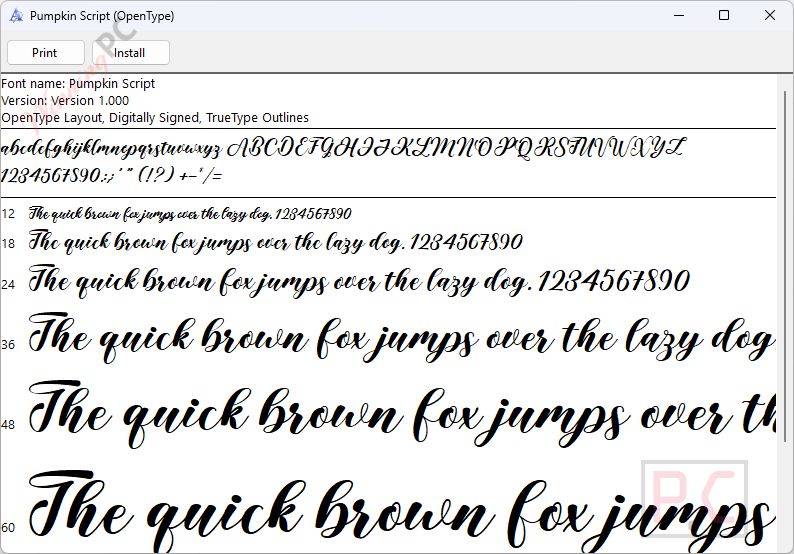Click the size 36 label
794x554 pixels.
point(8,345)
